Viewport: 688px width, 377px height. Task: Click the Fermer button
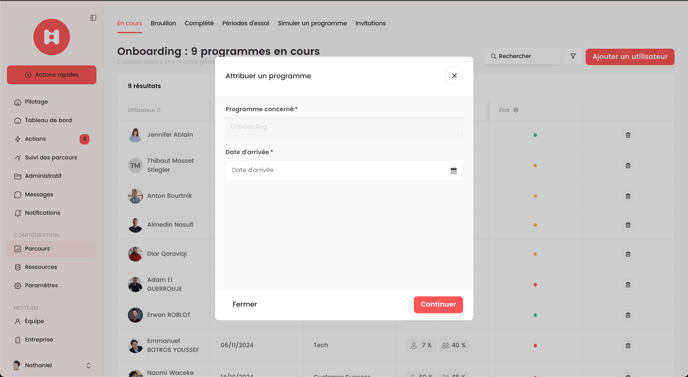244,305
